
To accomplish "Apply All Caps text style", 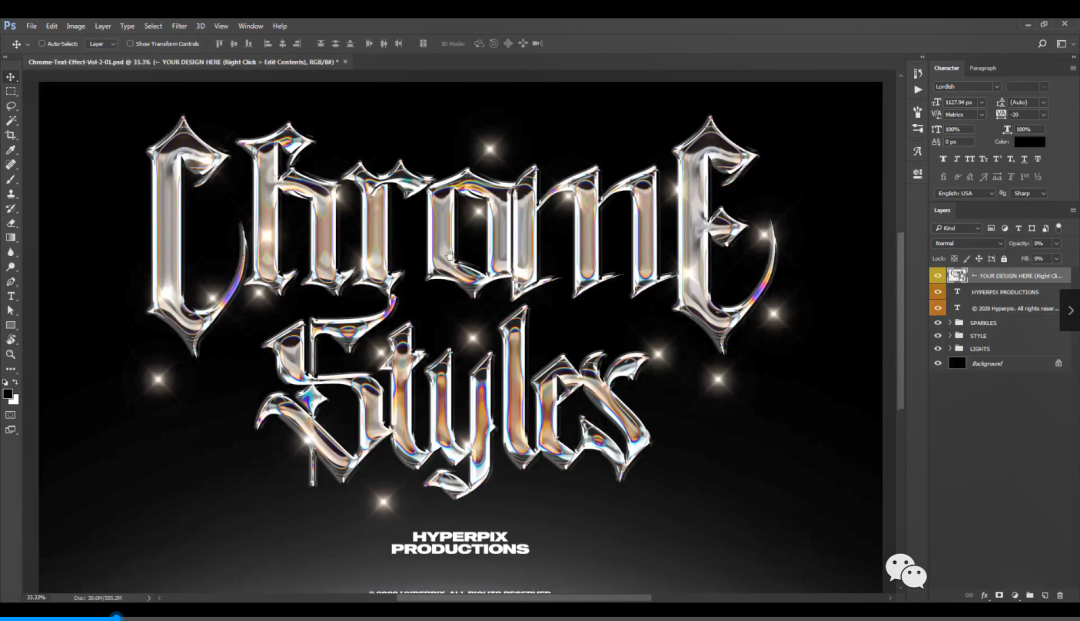I will point(970,159).
